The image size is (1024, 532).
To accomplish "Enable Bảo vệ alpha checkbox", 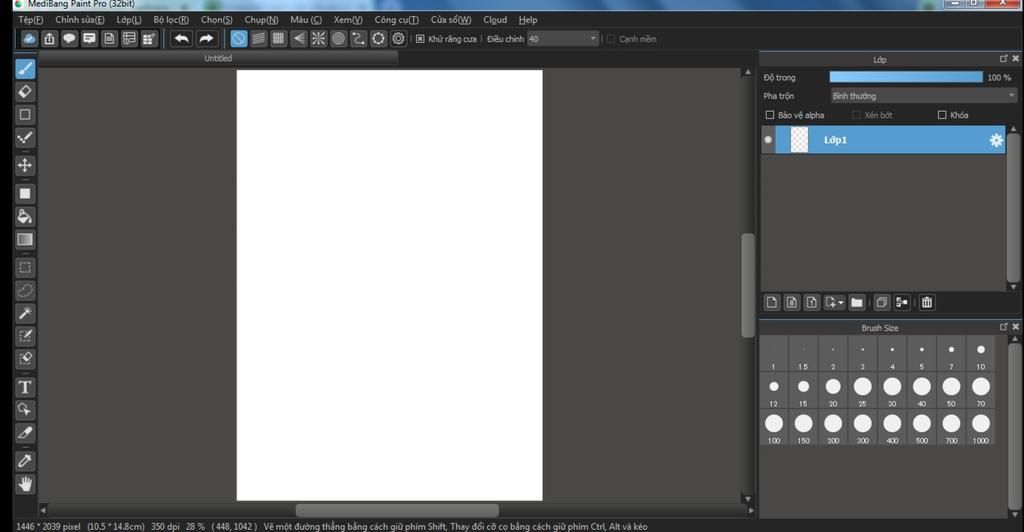I will pos(770,115).
